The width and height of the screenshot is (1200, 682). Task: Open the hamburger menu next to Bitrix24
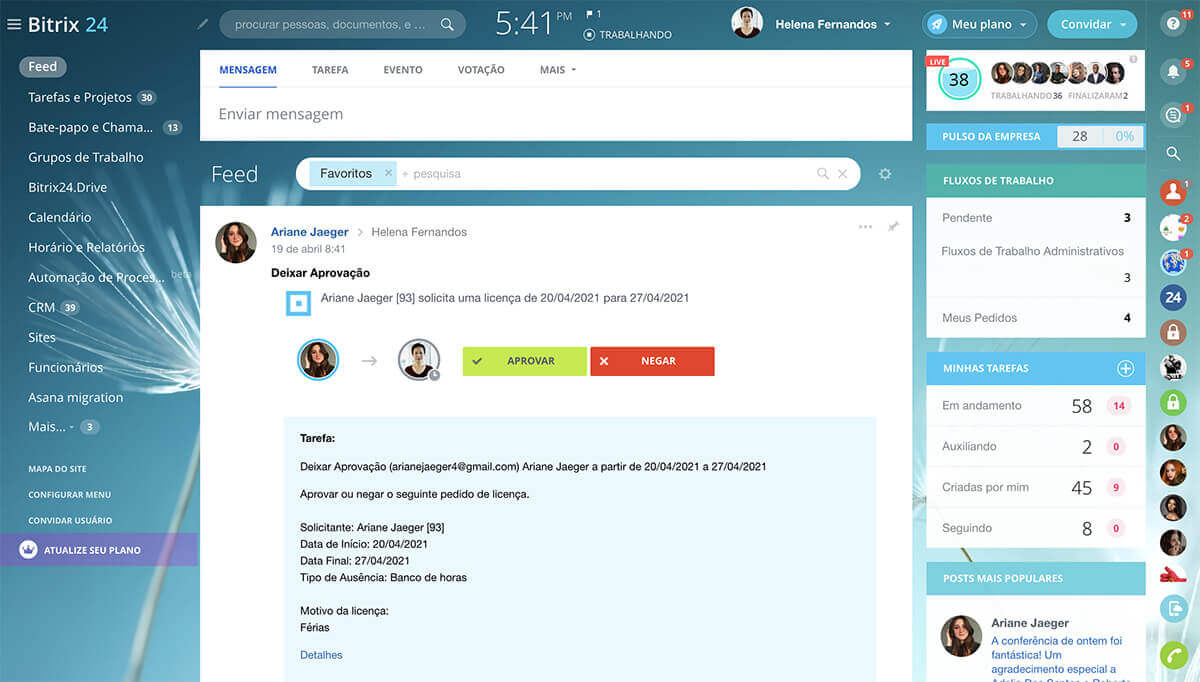point(14,25)
